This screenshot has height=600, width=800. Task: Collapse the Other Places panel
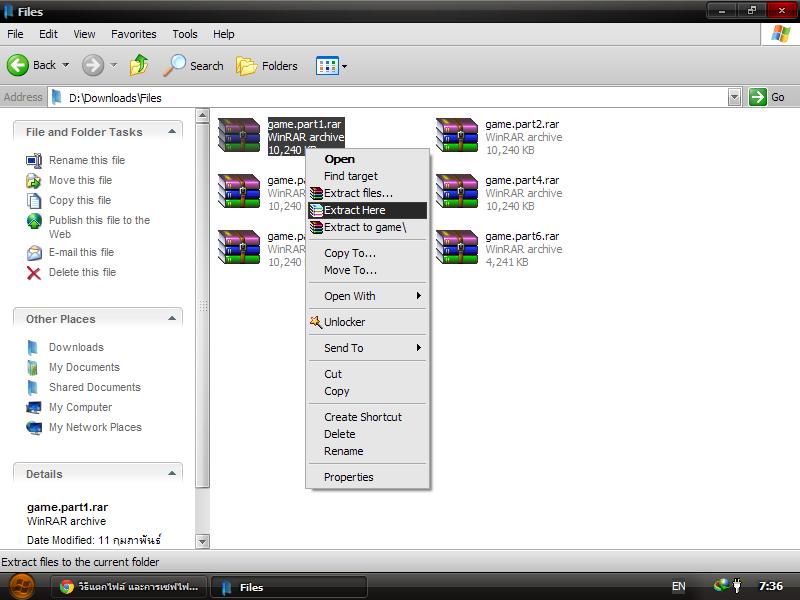(172, 318)
